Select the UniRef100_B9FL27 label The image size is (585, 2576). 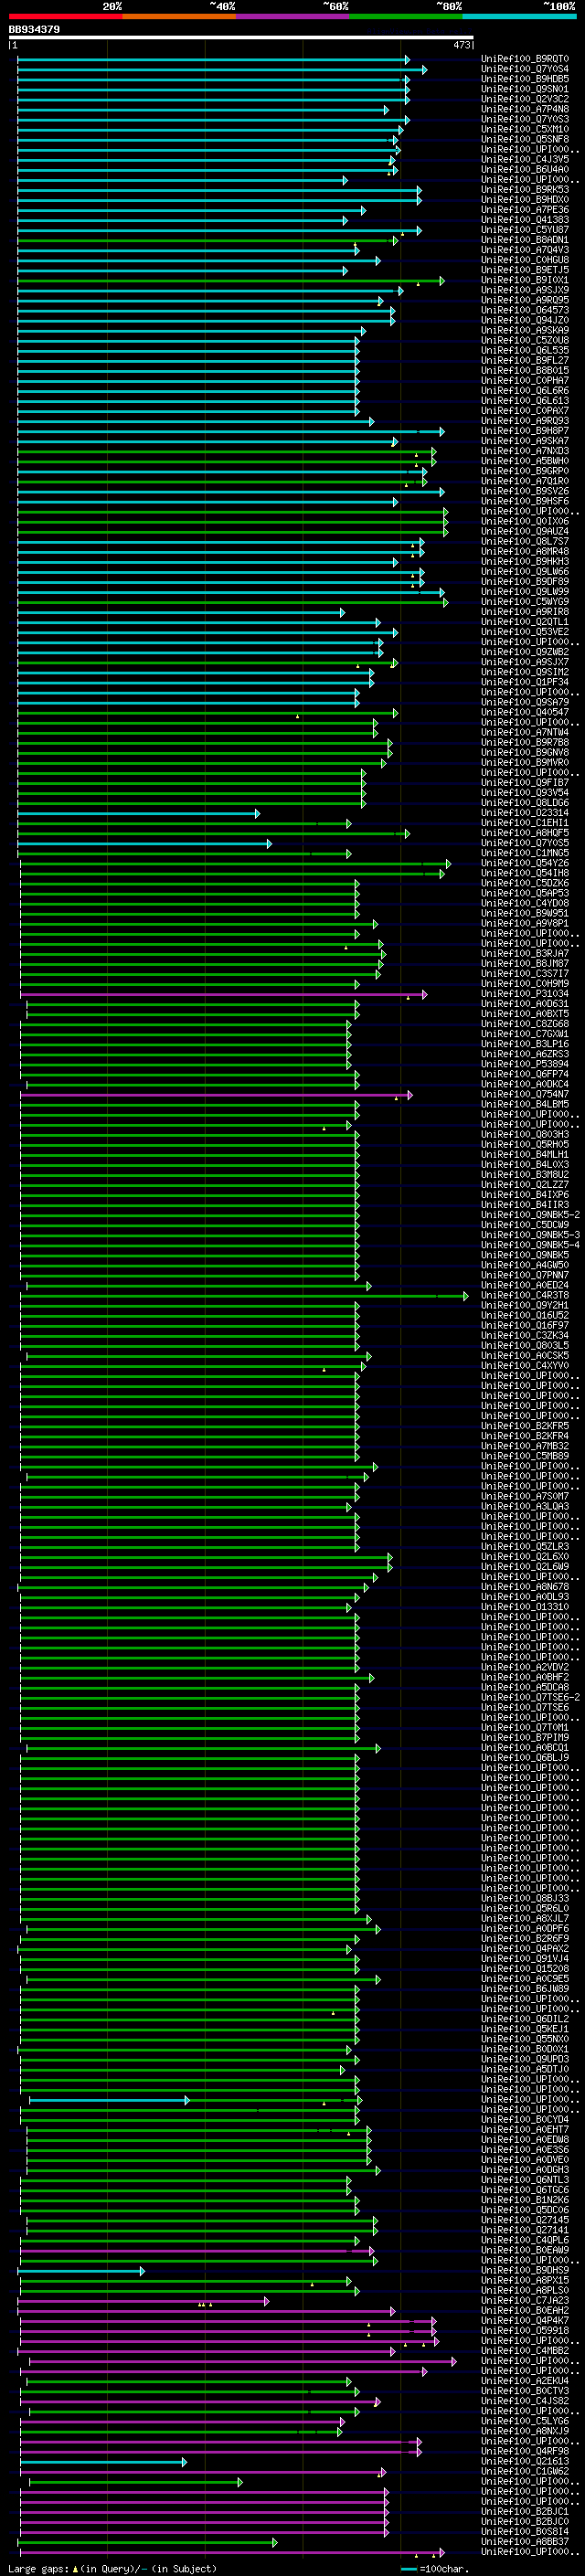[x=525, y=360]
